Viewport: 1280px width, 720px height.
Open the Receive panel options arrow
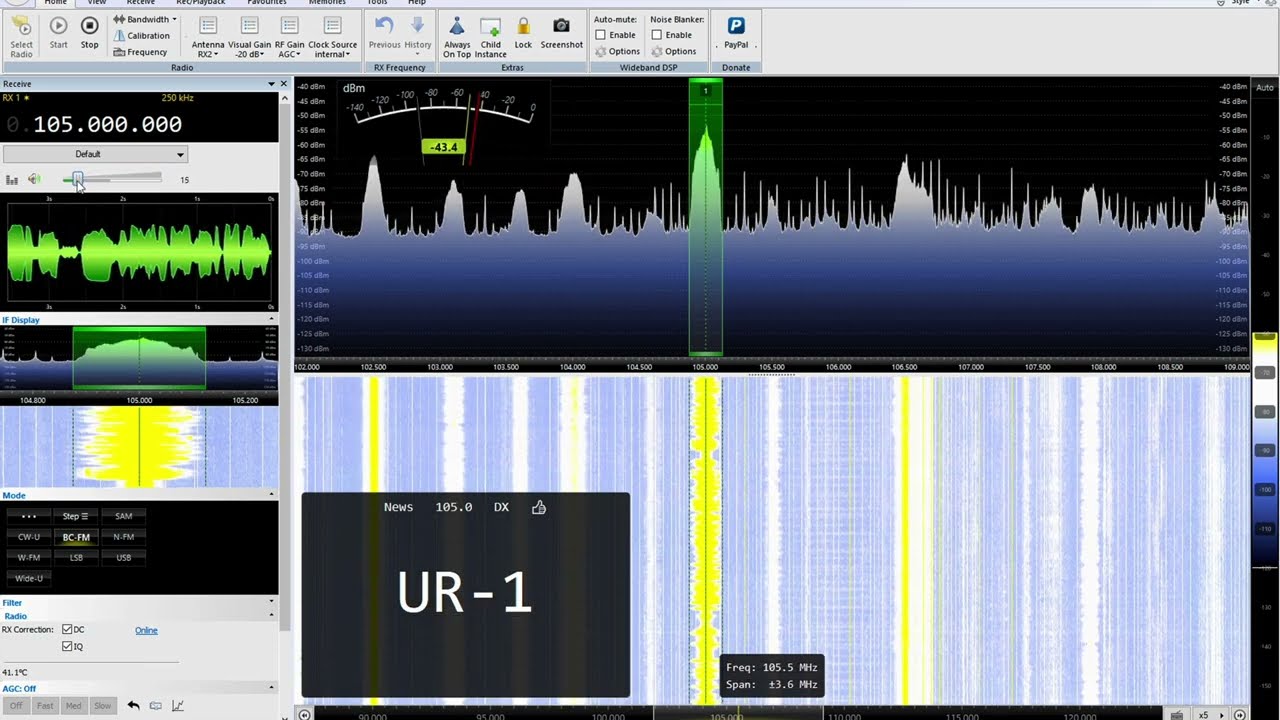coord(271,84)
